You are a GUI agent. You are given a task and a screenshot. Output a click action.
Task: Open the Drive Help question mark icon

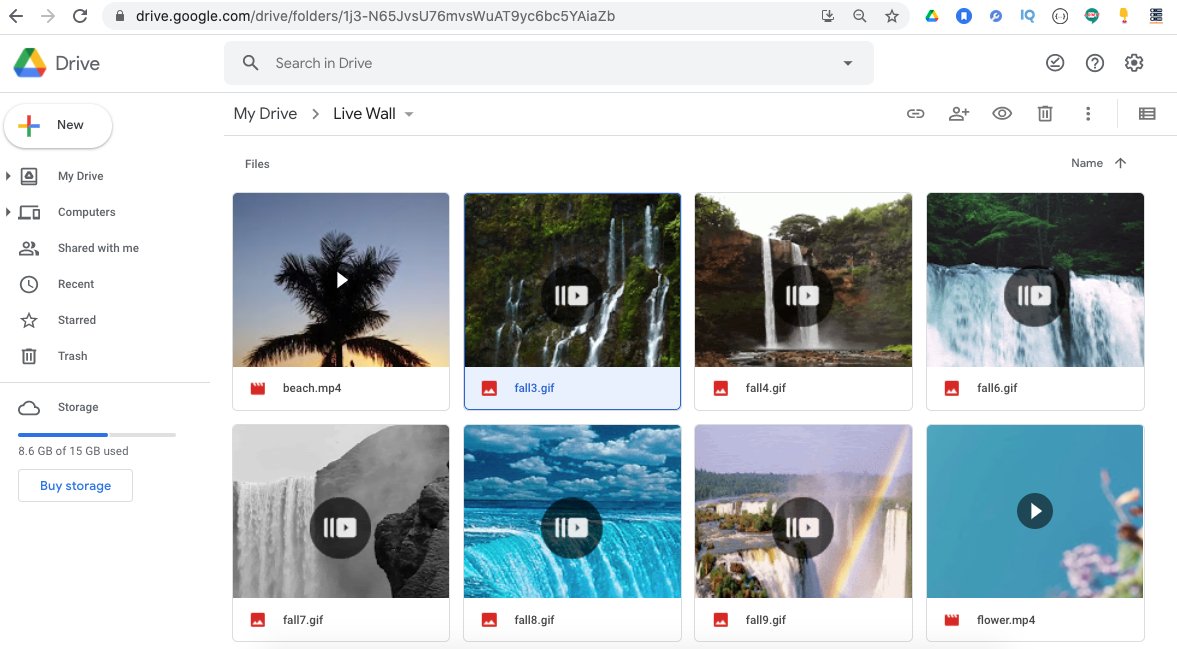[1094, 63]
